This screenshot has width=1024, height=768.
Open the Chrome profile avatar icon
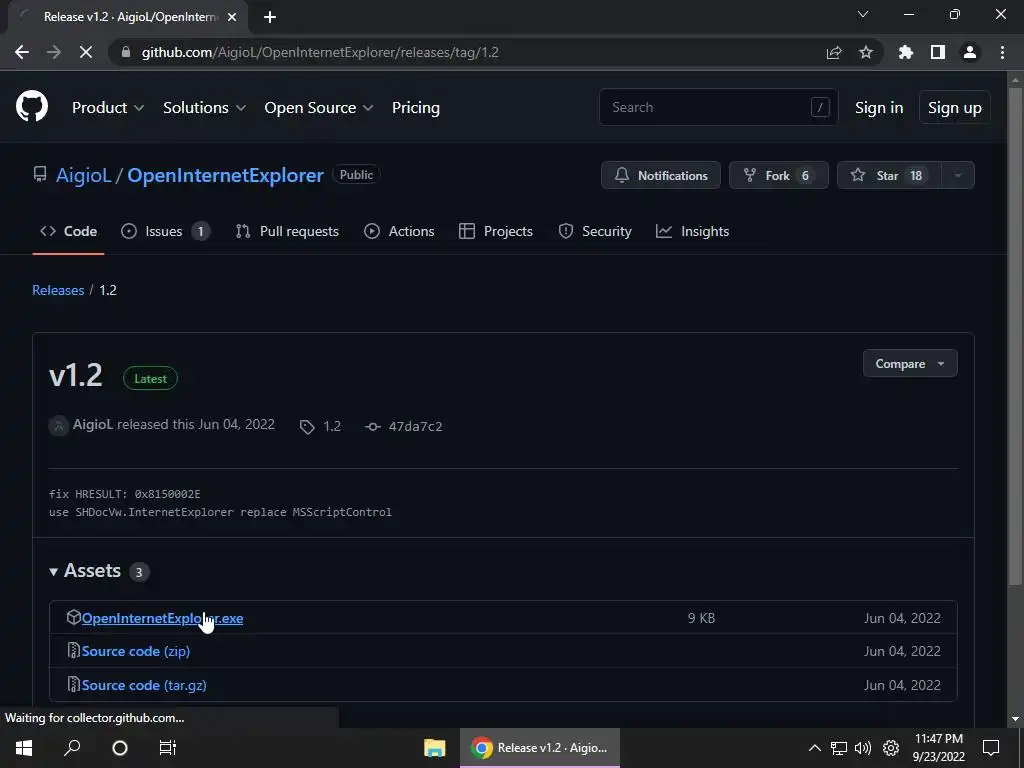970,52
